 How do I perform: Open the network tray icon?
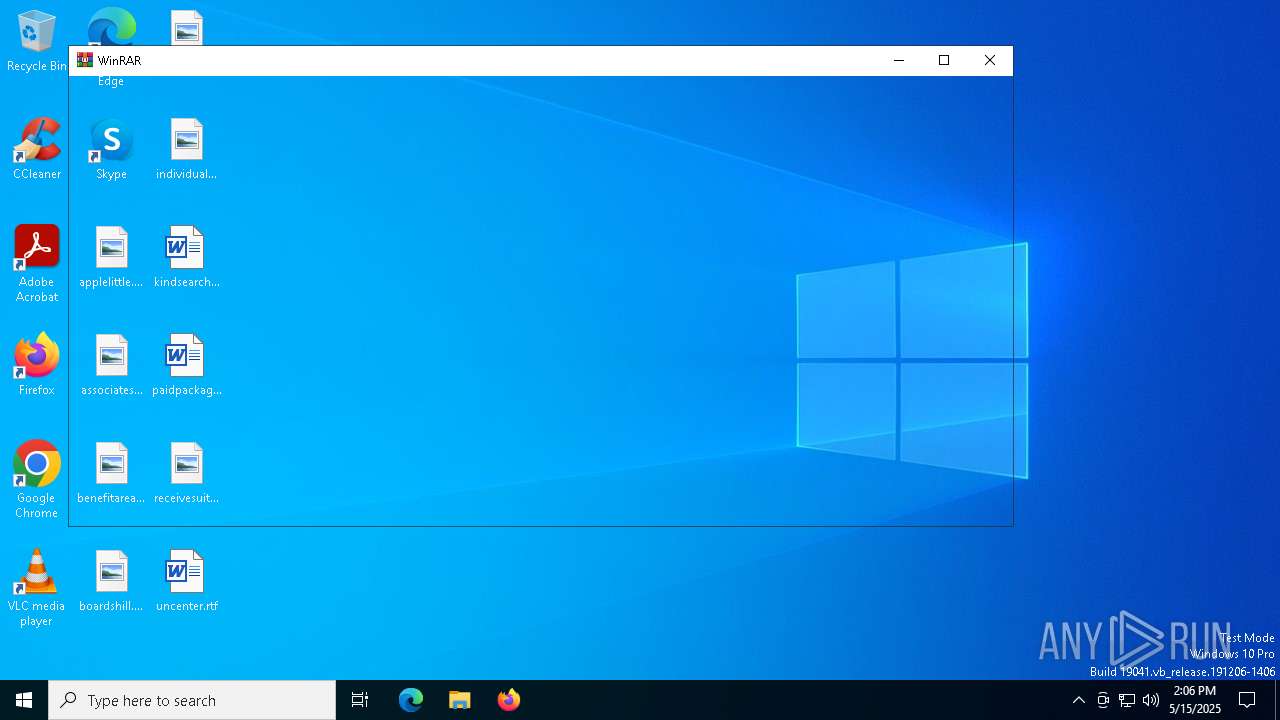pos(1127,700)
